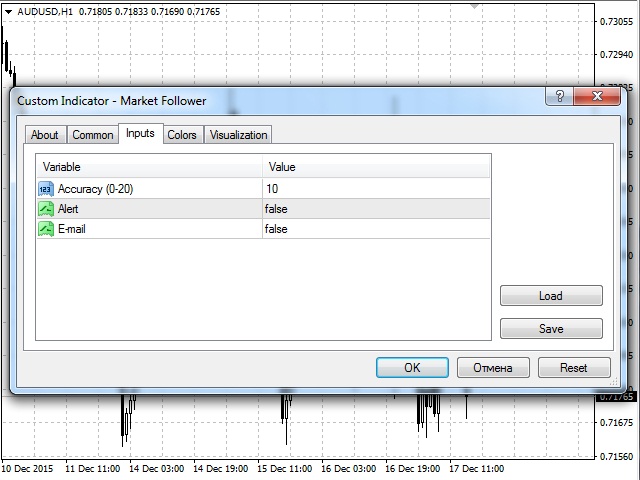Click the Reset button
The height and width of the screenshot is (480, 640).
pos(574,368)
